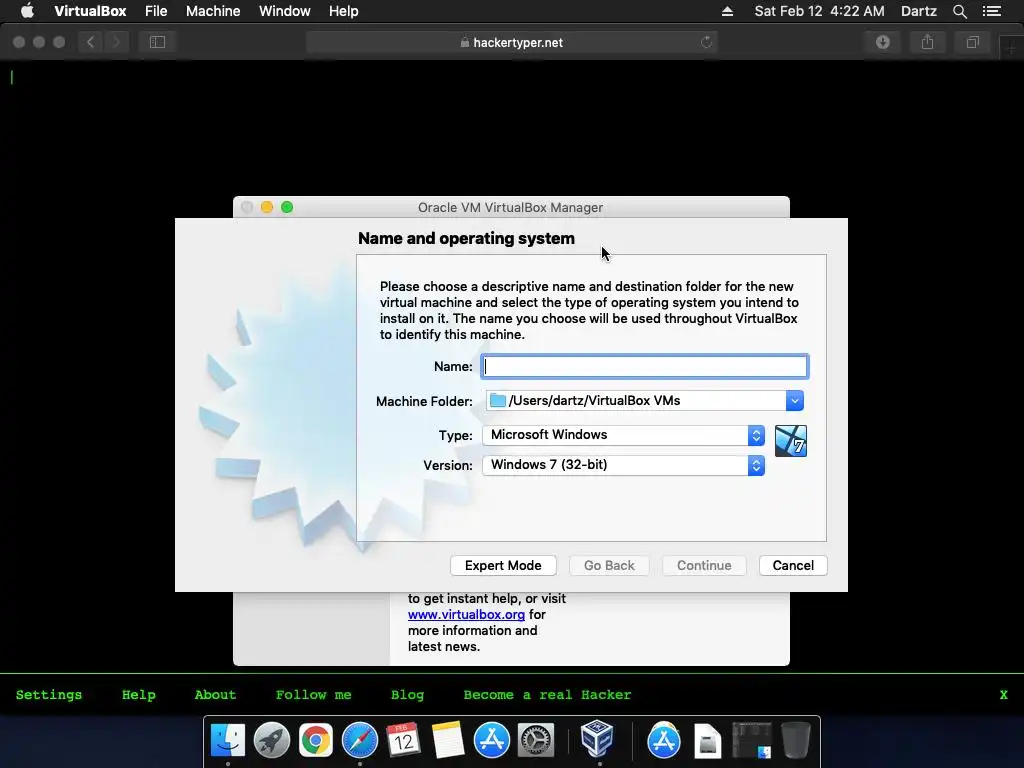Open the VirtualBox application menu
The width and height of the screenshot is (1024, 768).
tap(90, 11)
